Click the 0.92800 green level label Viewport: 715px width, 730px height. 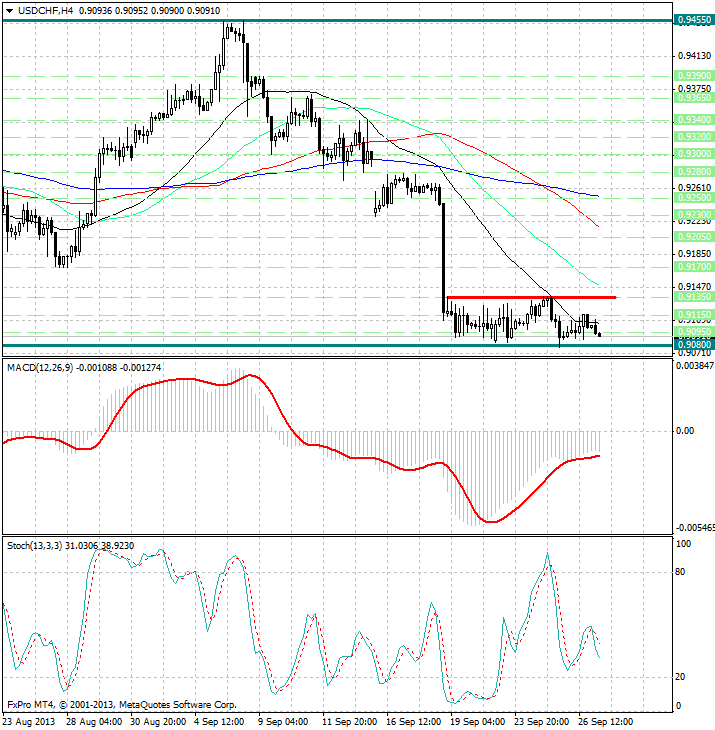(x=694, y=171)
